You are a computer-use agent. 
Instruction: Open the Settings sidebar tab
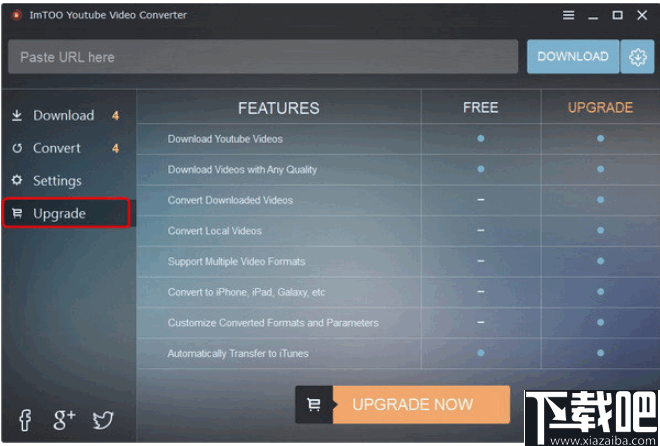pyautogui.click(x=69, y=181)
